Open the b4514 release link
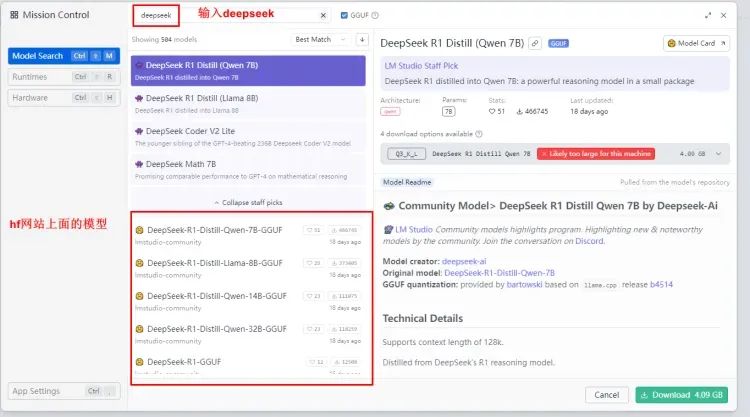The height and width of the screenshot is (417, 750). click(661, 285)
